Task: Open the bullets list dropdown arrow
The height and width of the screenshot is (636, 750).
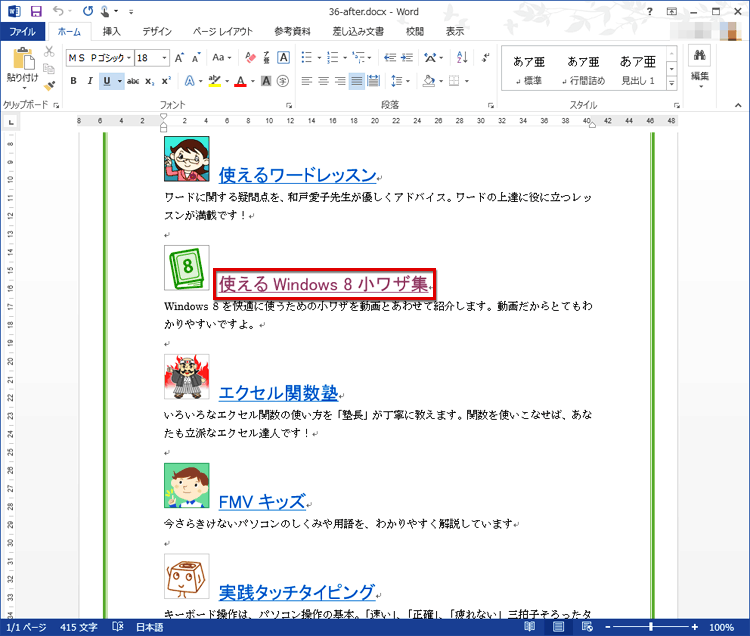Action: [319, 58]
